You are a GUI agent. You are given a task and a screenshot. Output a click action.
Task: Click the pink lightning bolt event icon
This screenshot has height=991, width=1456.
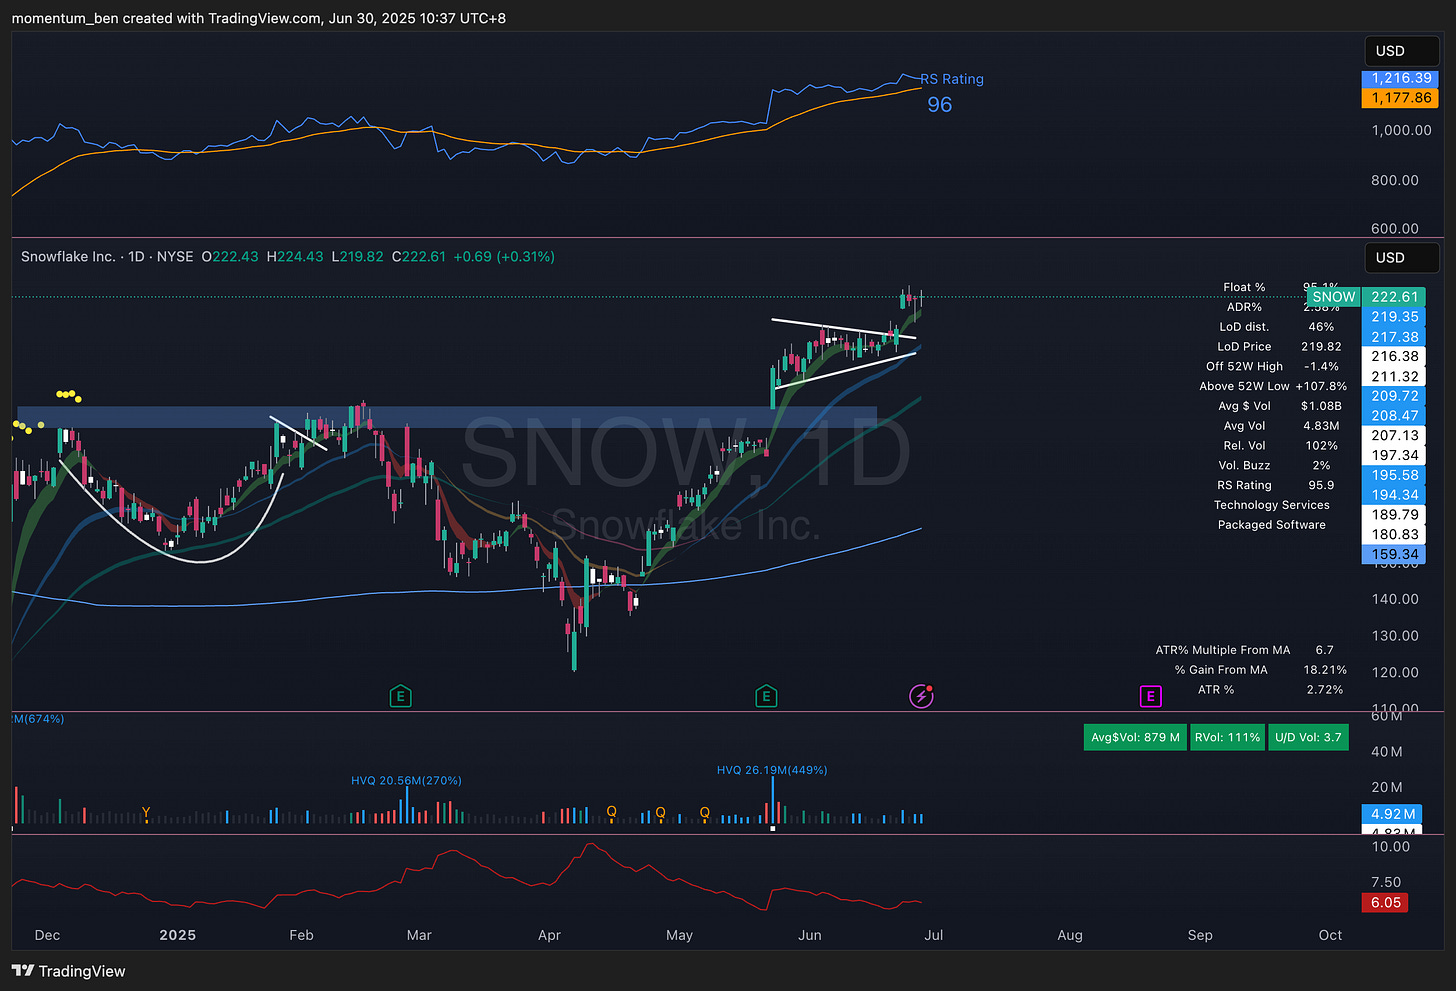tap(921, 696)
